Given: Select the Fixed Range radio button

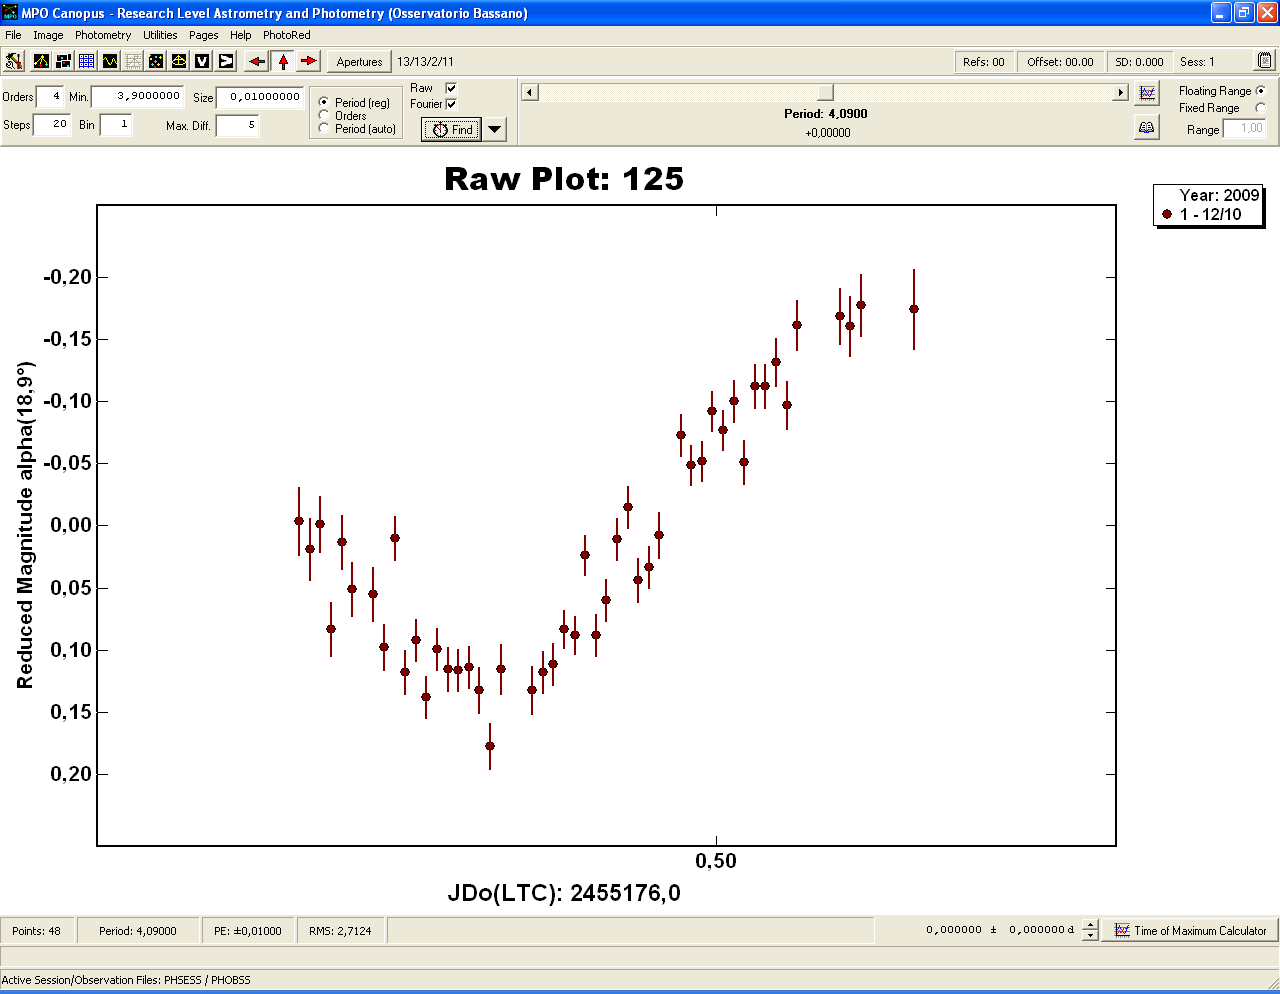Looking at the screenshot, I should (x=1260, y=108).
